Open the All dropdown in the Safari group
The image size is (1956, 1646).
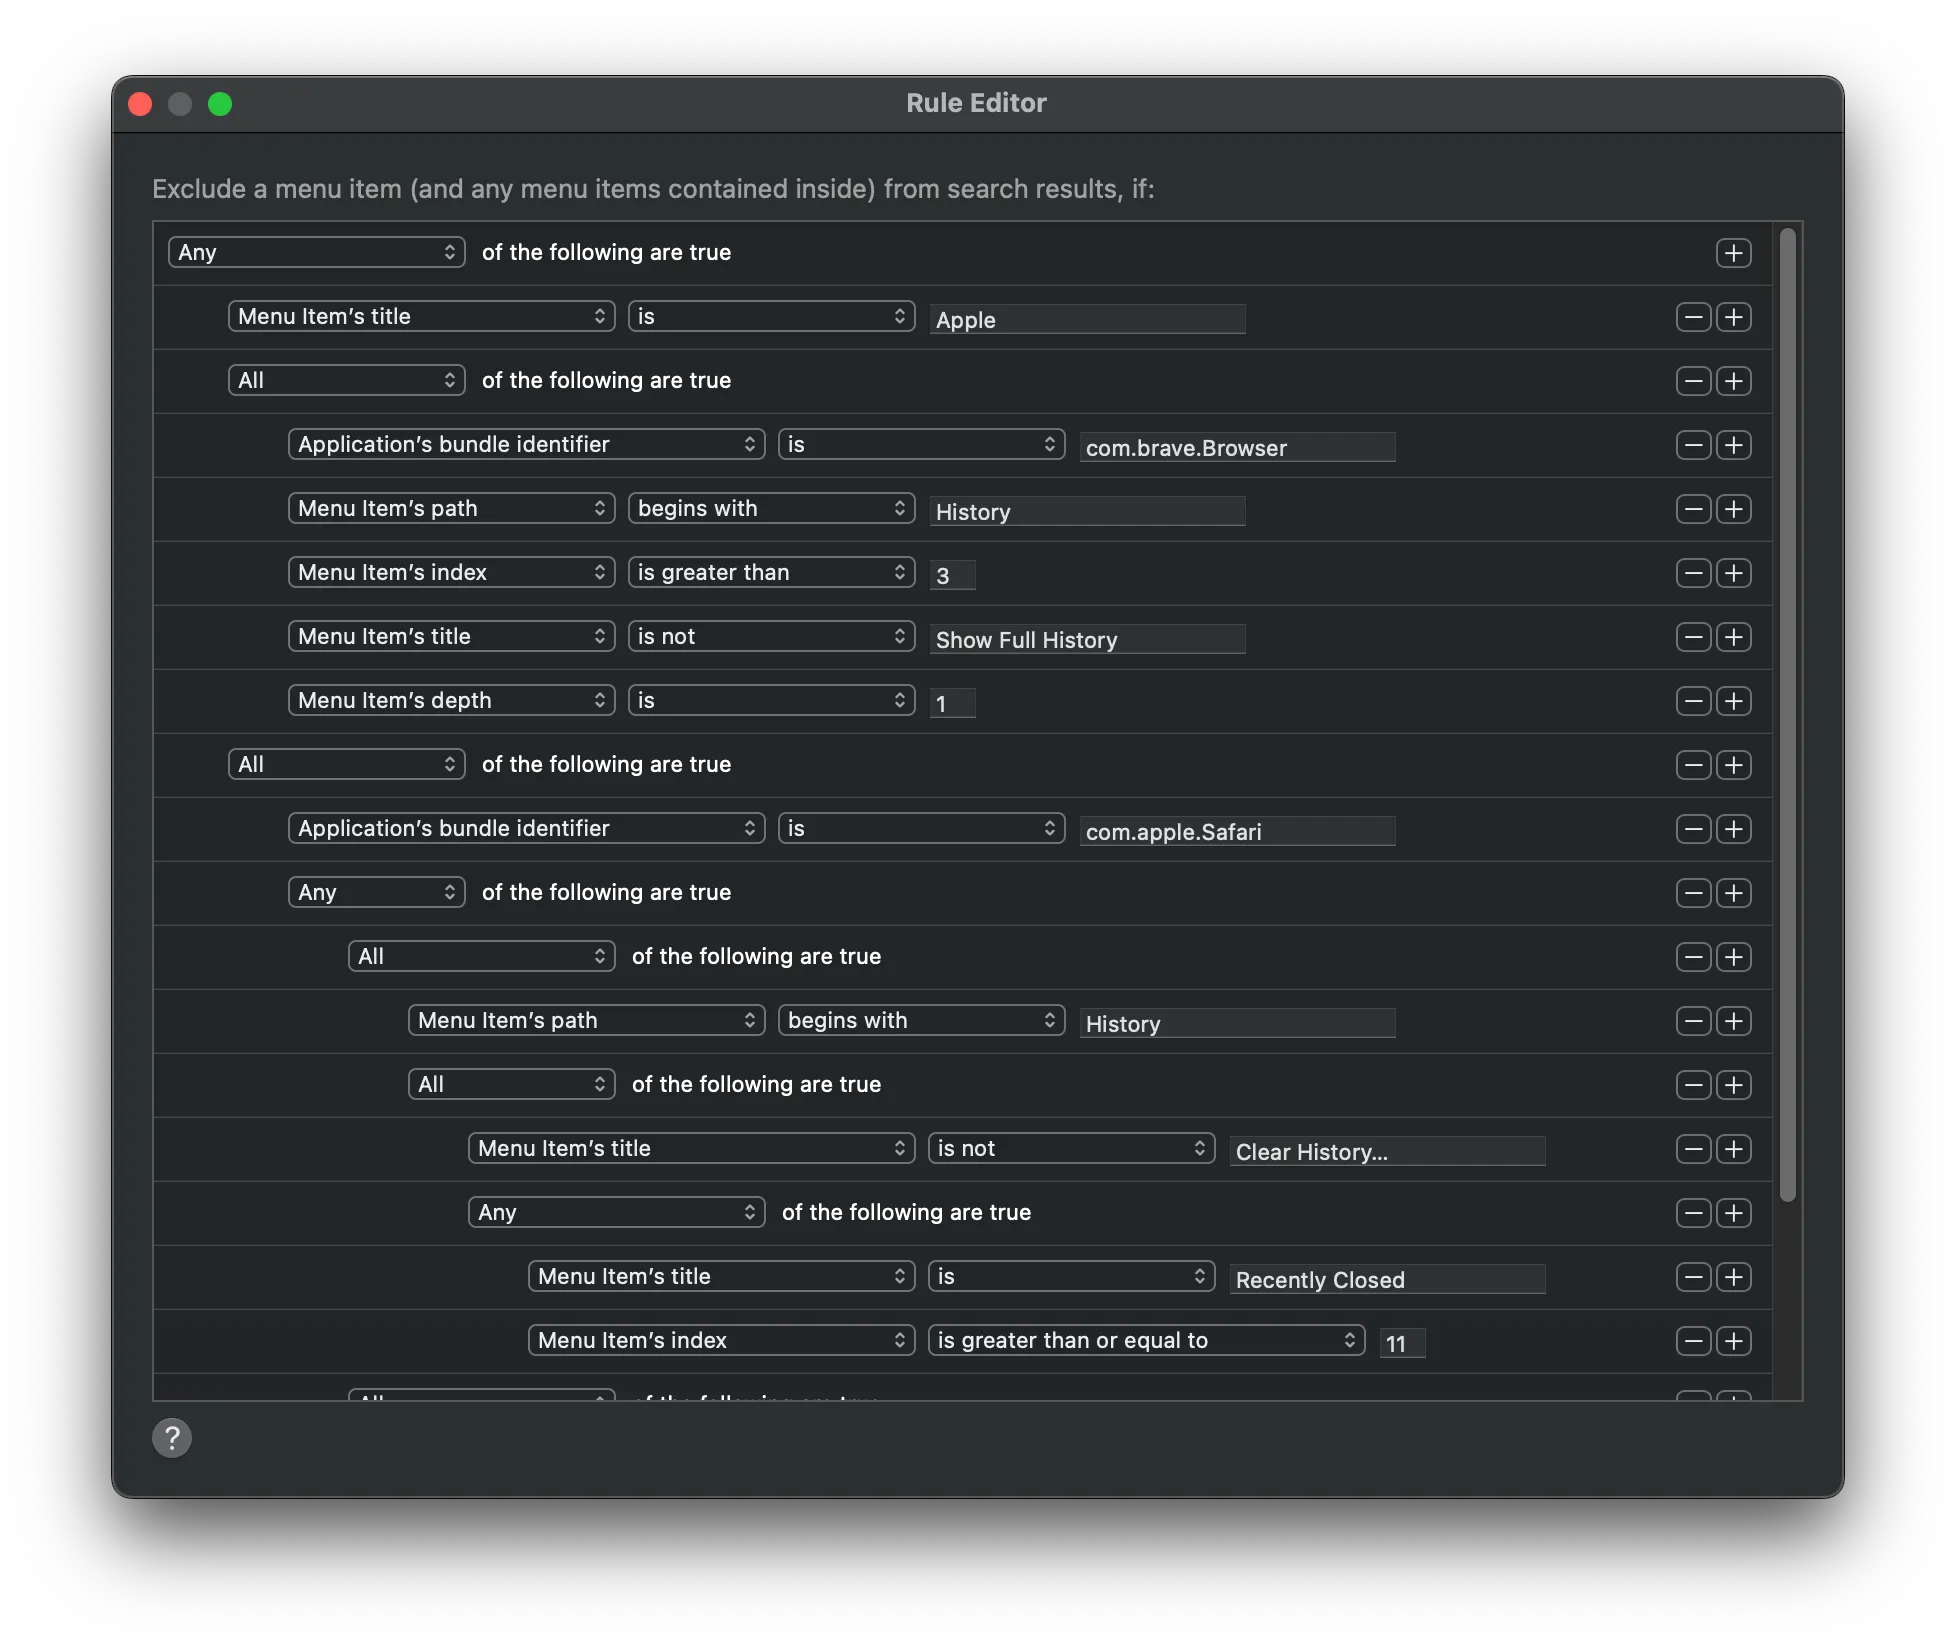pyautogui.click(x=346, y=764)
